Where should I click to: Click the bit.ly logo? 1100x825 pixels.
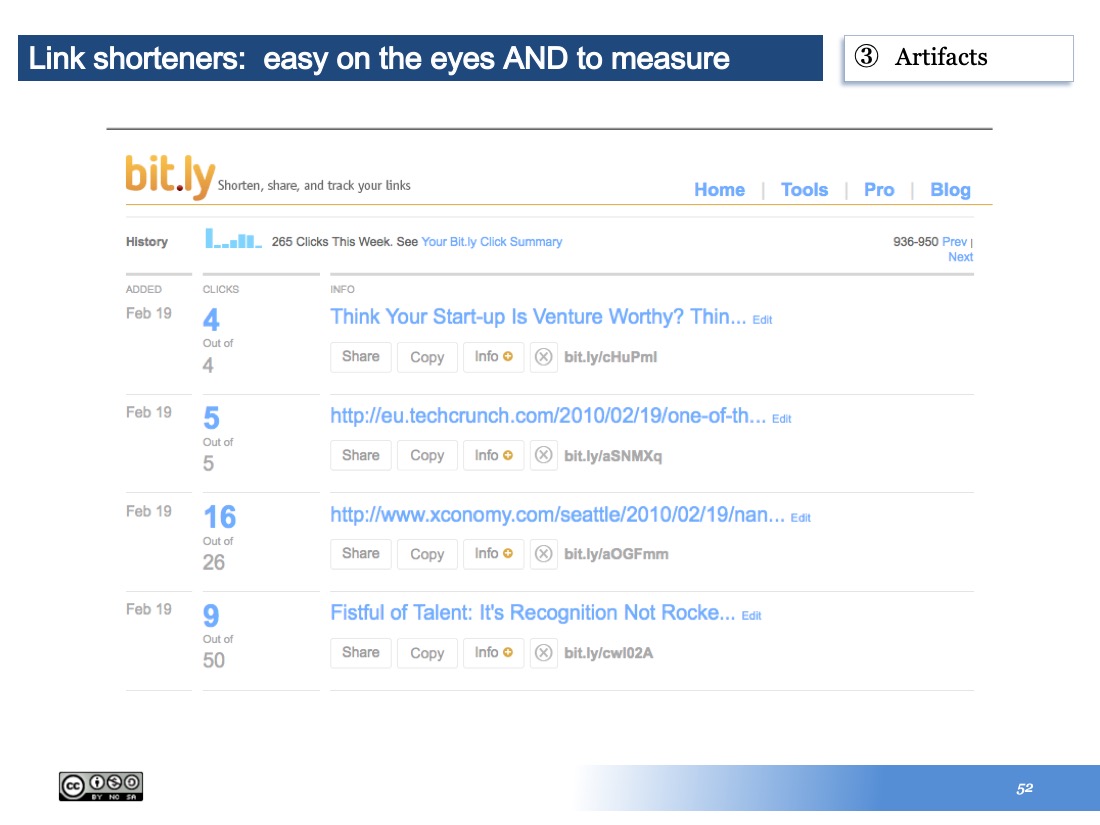point(170,176)
